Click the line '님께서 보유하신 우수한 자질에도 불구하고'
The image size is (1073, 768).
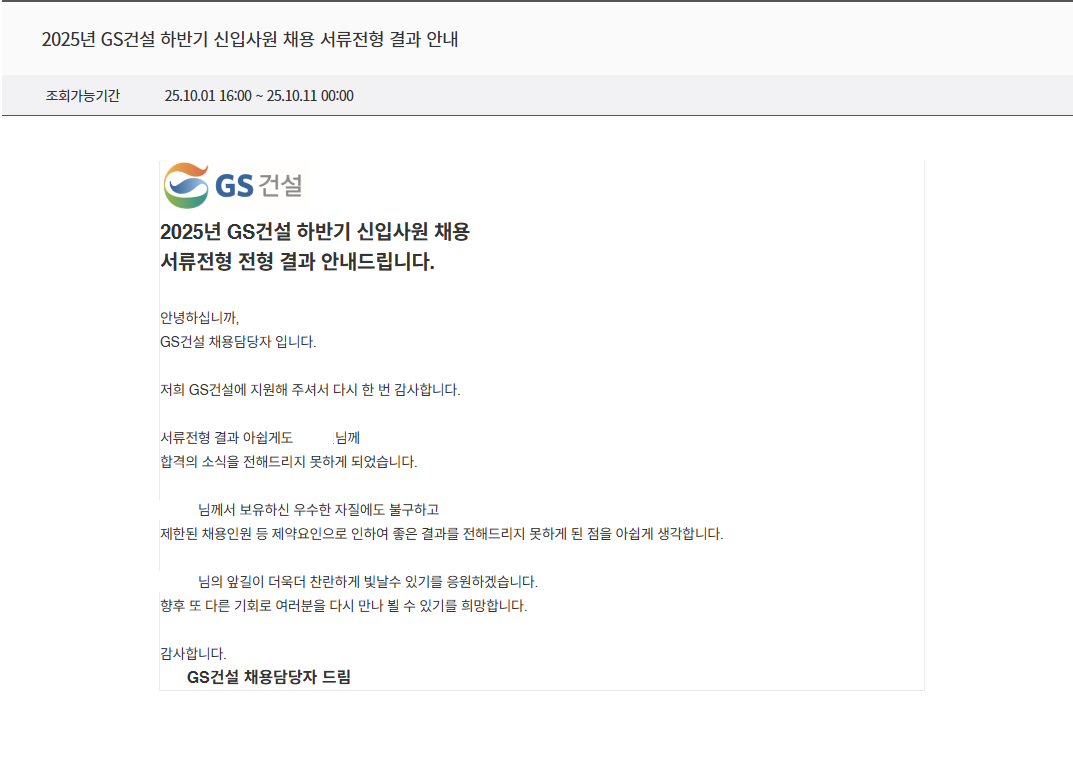tap(318, 509)
